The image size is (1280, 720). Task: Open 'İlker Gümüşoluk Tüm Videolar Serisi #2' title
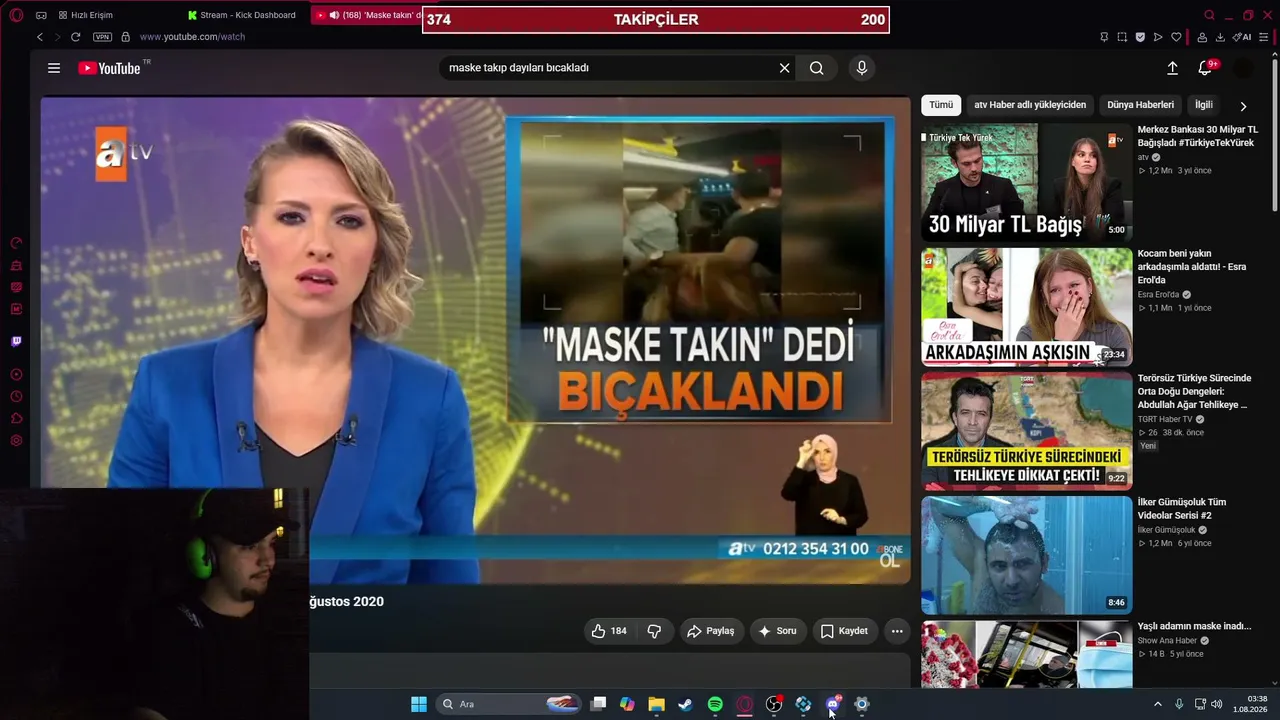pos(1182,509)
